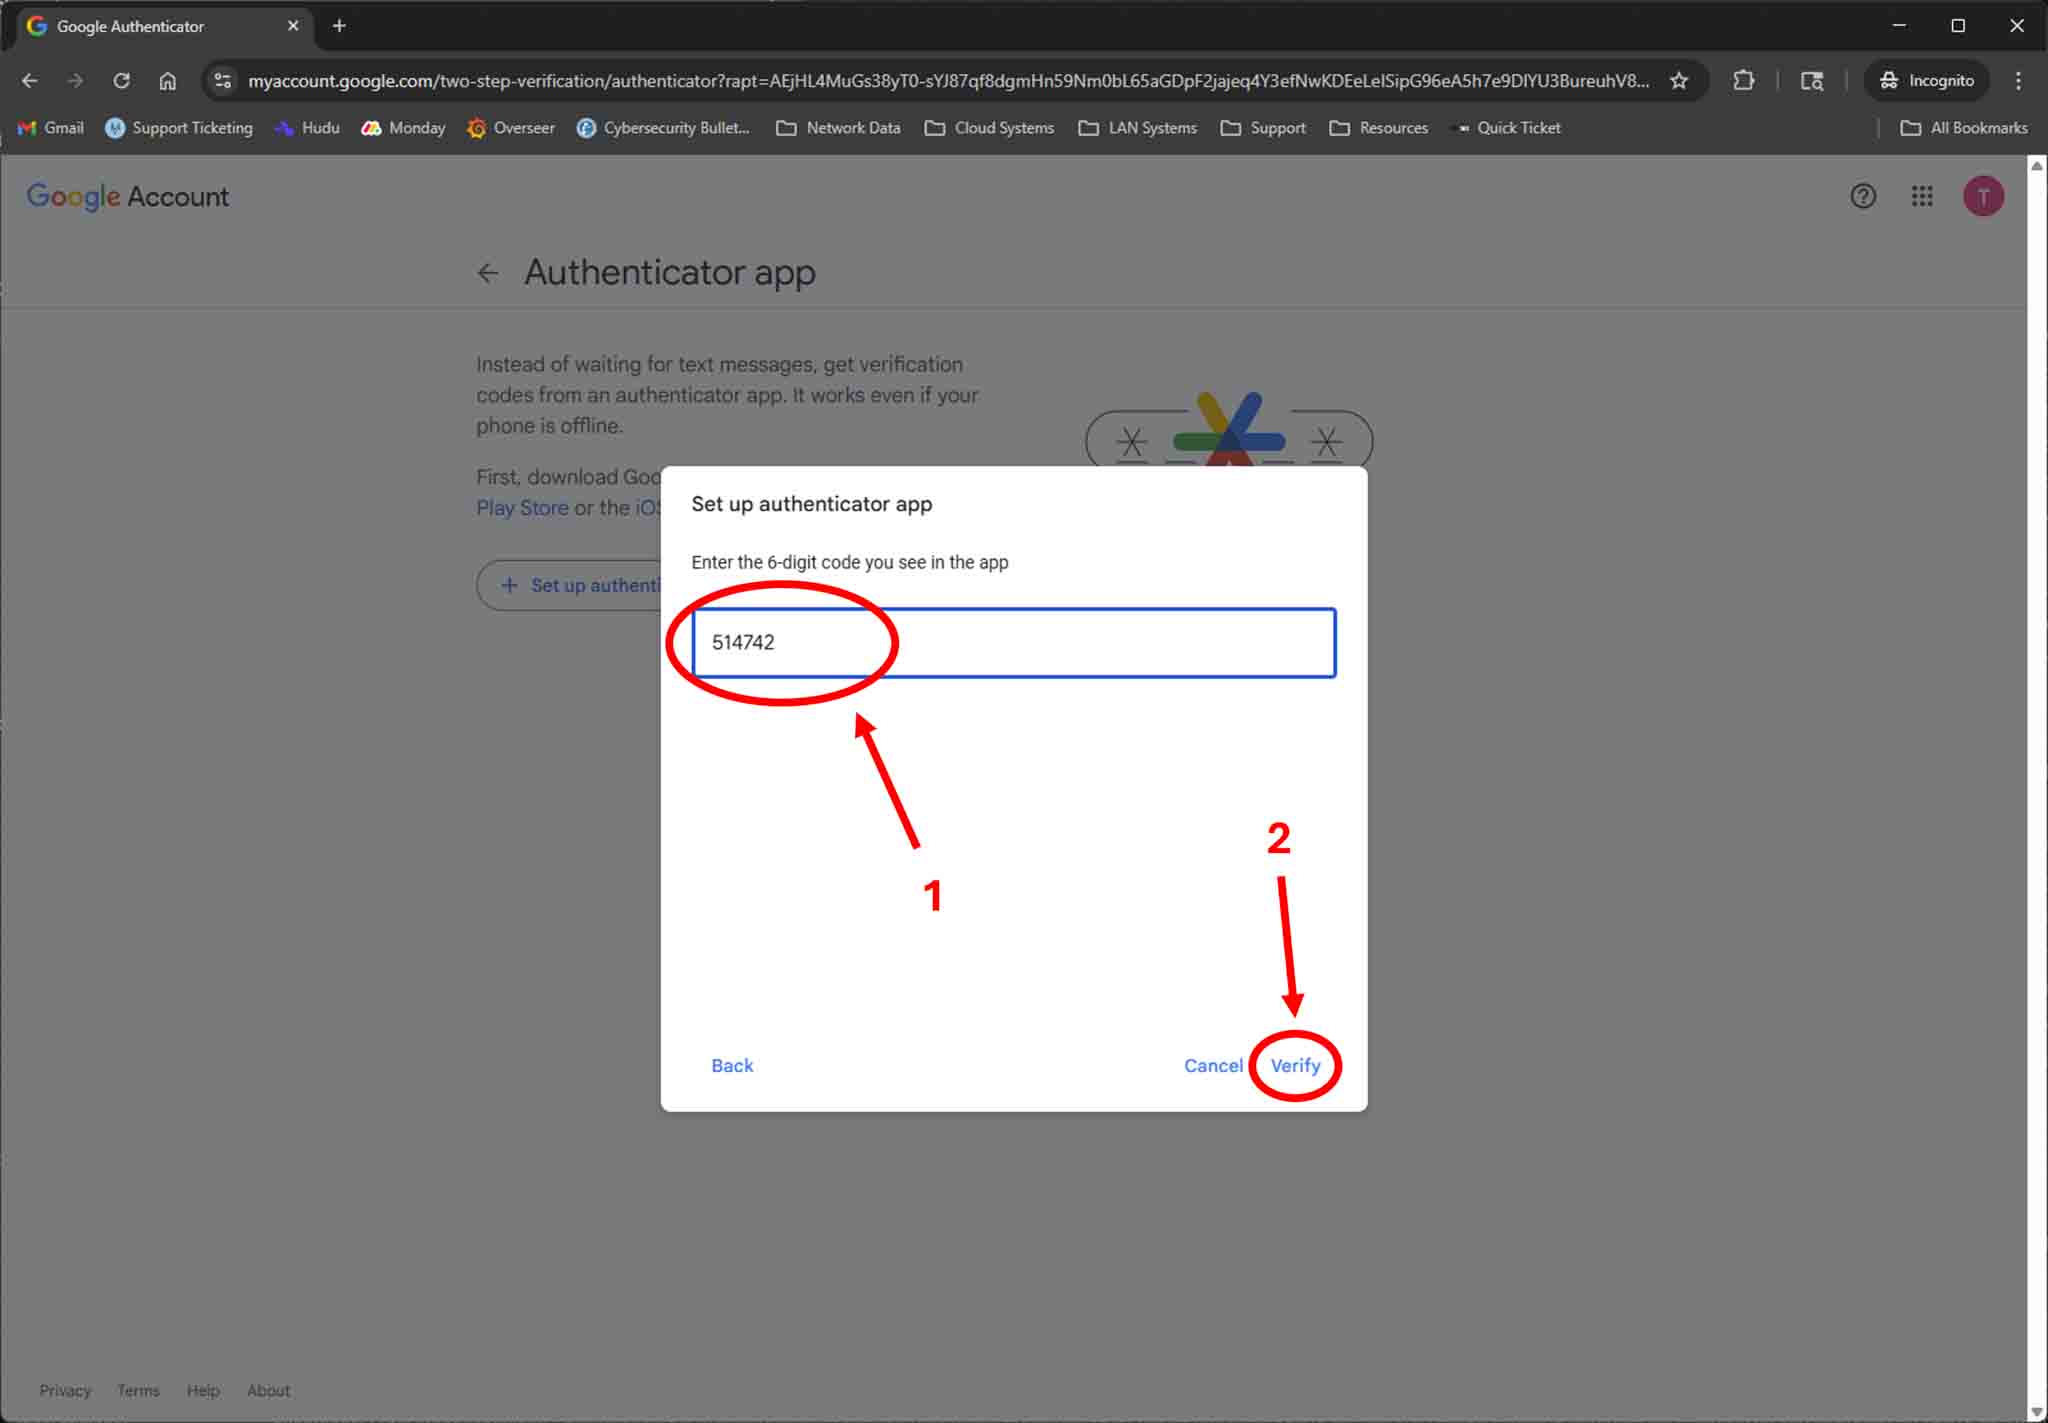
Task: Open the Gmail bookmark
Action: (51, 128)
